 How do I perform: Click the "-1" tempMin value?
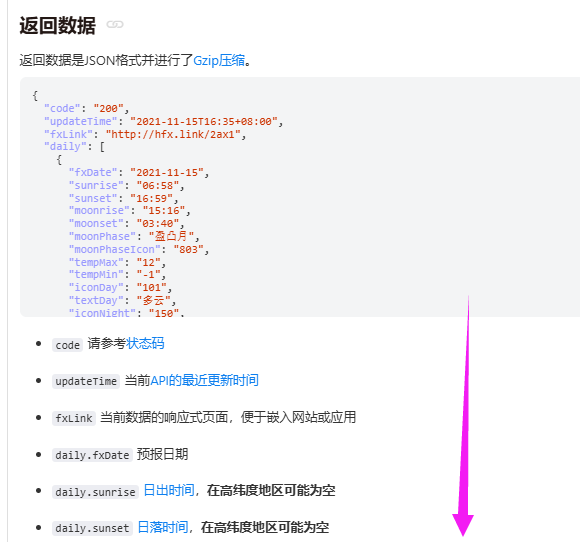[x=148, y=275]
